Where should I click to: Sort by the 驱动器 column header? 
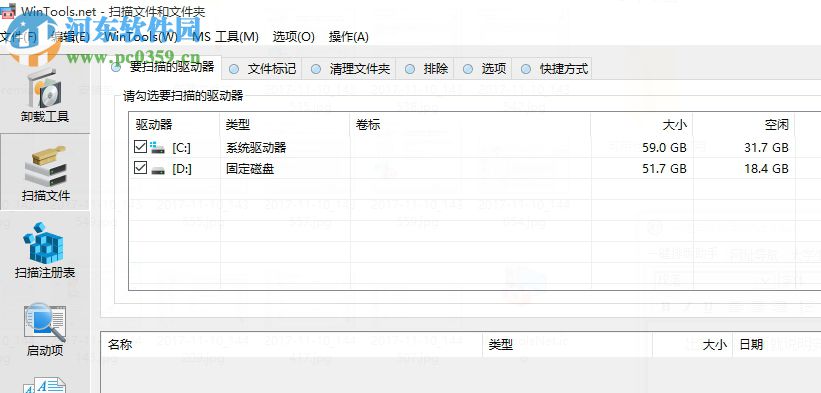pos(174,125)
